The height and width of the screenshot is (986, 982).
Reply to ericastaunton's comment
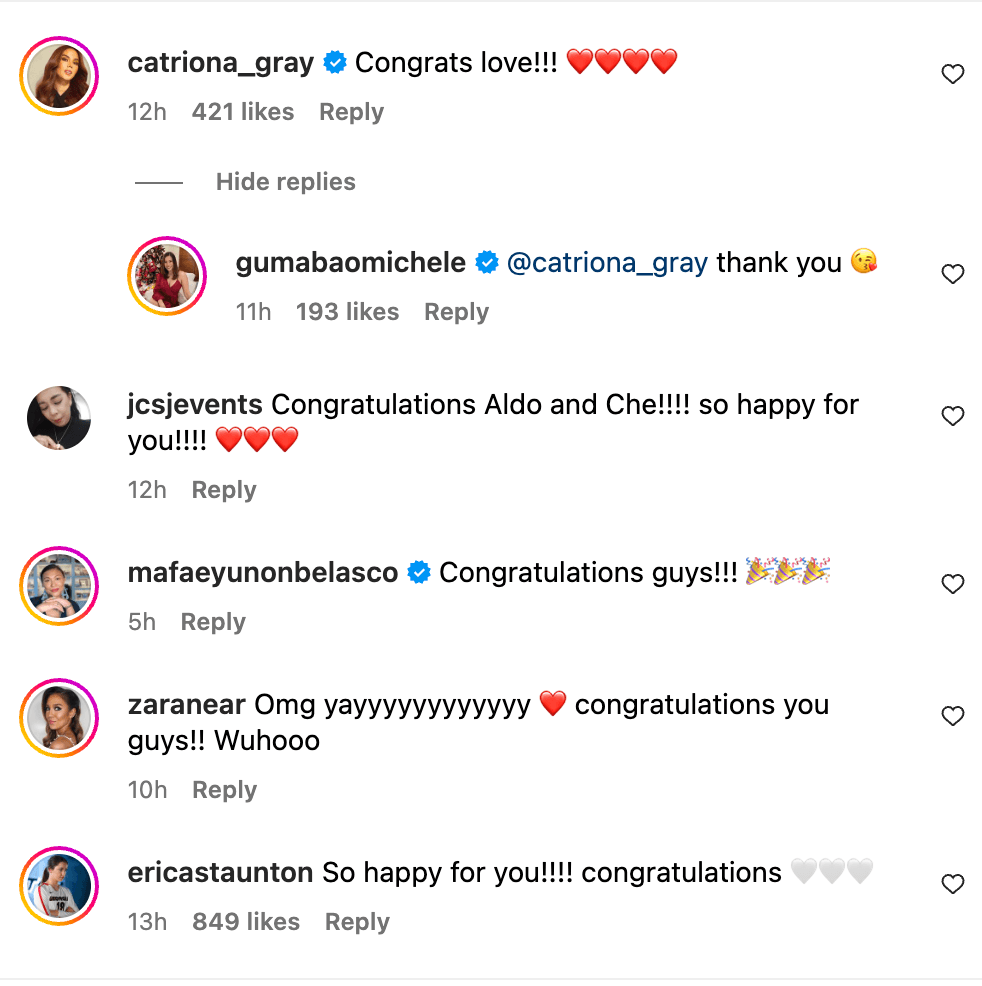[x=357, y=922]
